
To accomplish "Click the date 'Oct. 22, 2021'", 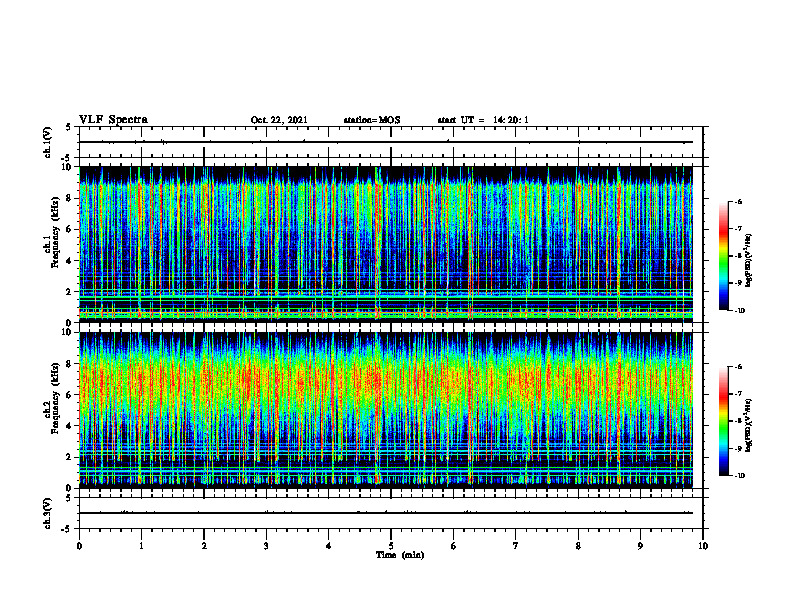I will 279,120.
